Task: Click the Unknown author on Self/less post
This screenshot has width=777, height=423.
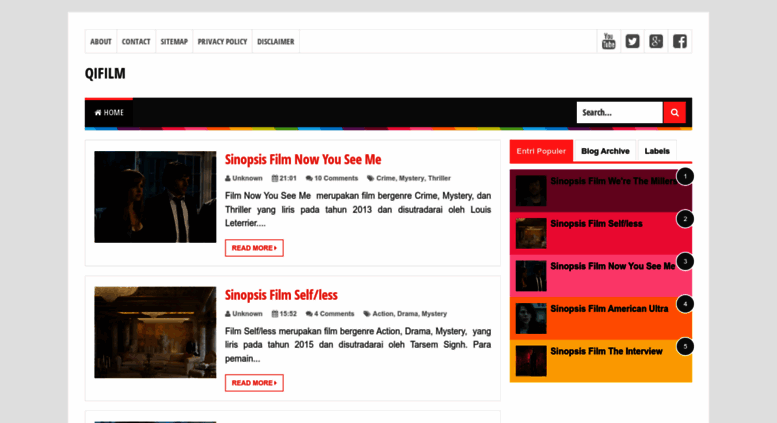Action: pyautogui.click(x=247, y=314)
